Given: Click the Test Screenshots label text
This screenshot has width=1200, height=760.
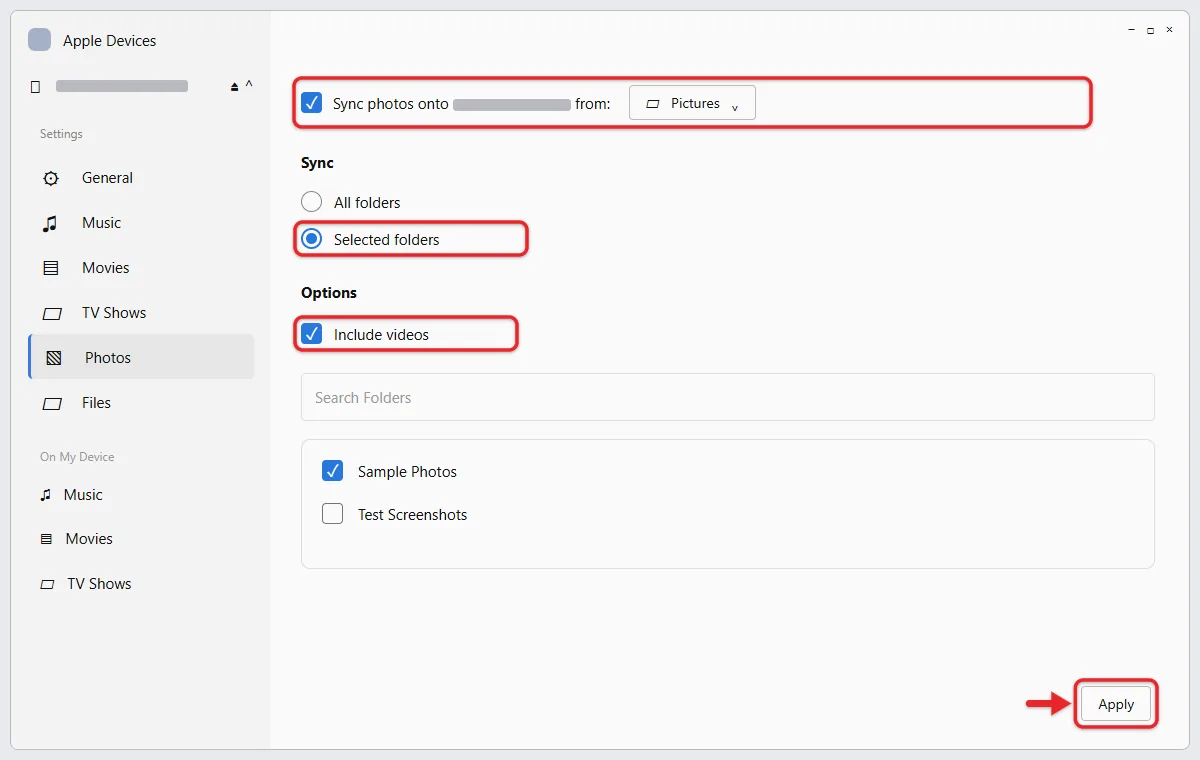Looking at the screenshot, I should point(412,515).
